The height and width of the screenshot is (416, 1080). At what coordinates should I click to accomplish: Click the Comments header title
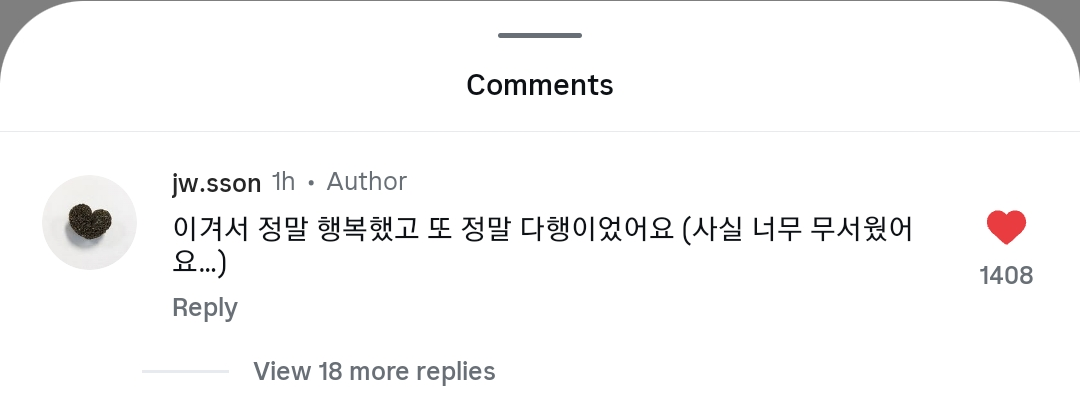pos(540,85)
